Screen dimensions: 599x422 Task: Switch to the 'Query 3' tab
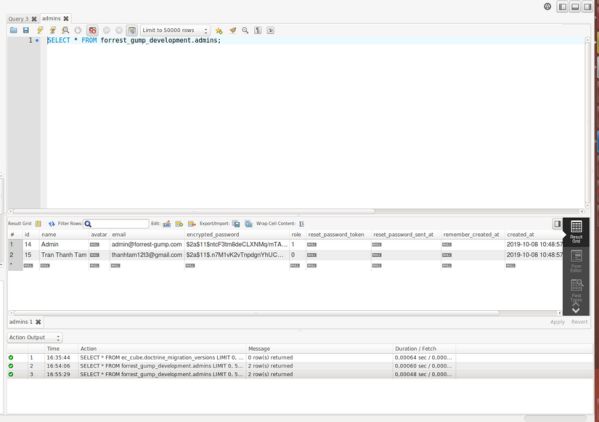[18, 19]
